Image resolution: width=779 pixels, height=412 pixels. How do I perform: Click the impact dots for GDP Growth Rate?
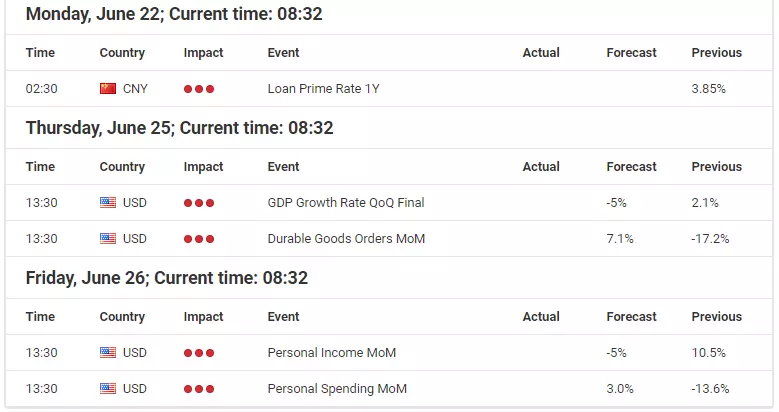[x=199, y=203]
